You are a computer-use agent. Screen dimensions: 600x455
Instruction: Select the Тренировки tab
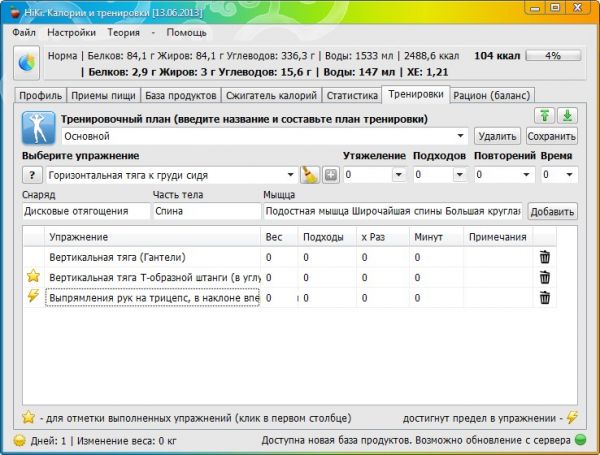coord(416,94)
